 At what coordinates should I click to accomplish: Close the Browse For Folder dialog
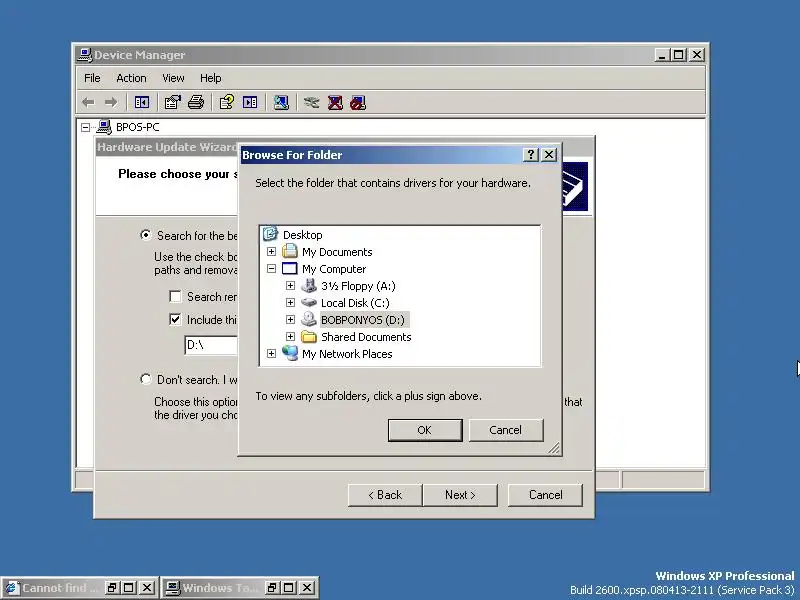[x=549, y=155]
